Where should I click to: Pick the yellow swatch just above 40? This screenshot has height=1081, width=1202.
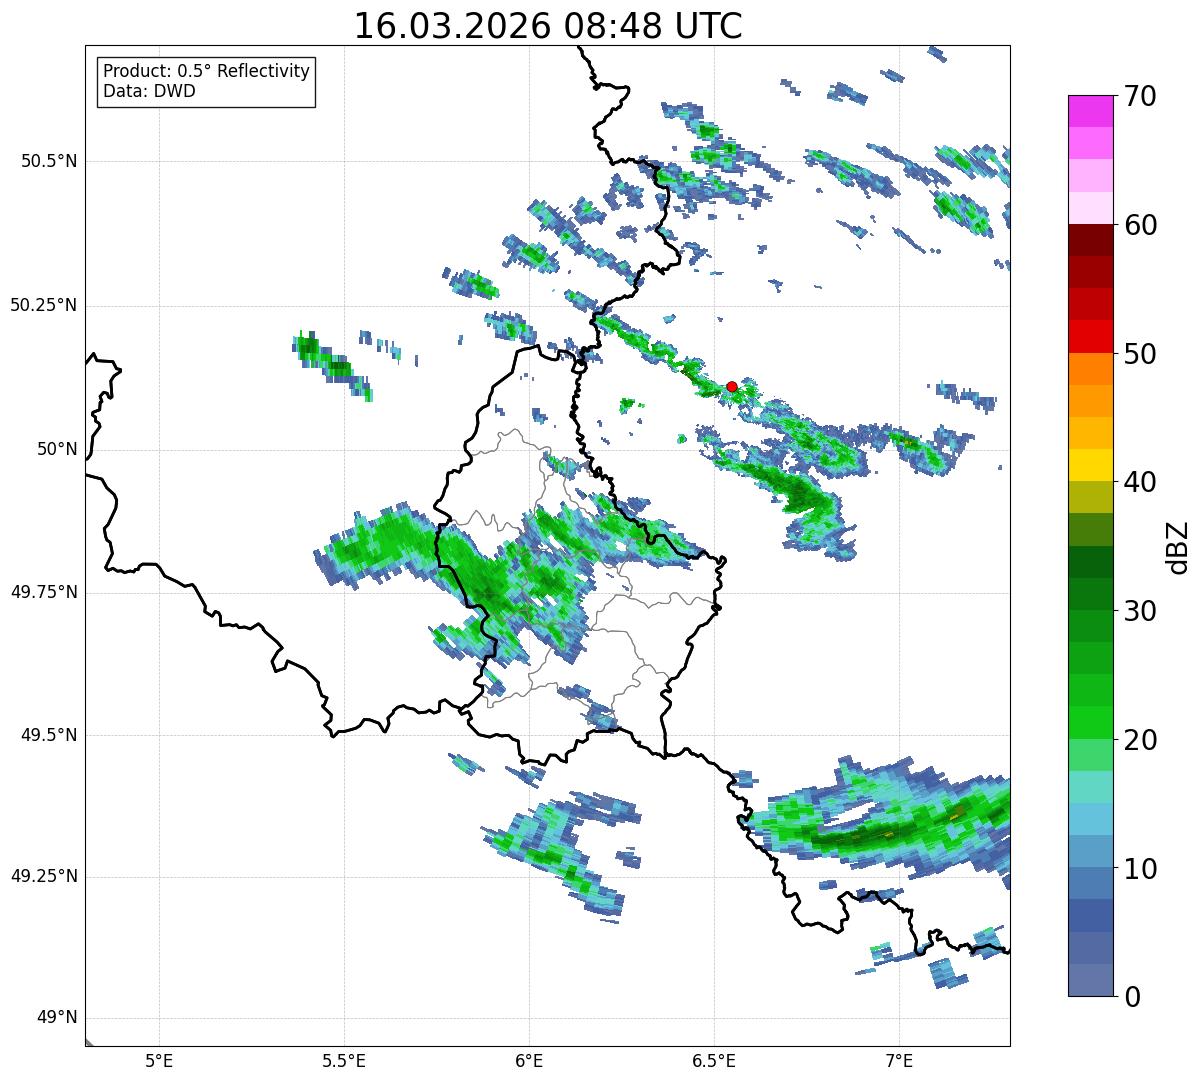point(1090,466)
